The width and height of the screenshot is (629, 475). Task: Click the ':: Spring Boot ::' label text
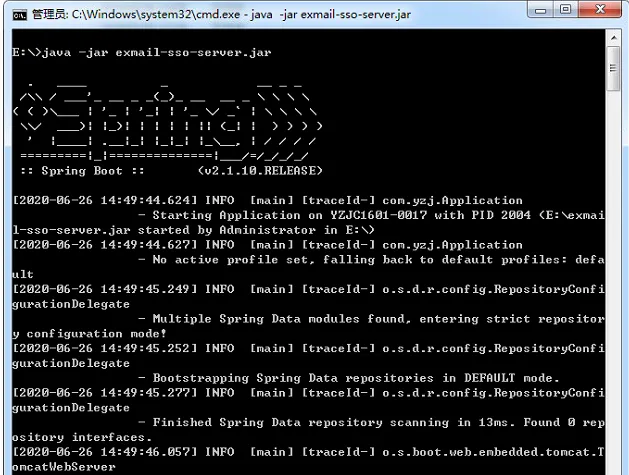tap(83, 171)
